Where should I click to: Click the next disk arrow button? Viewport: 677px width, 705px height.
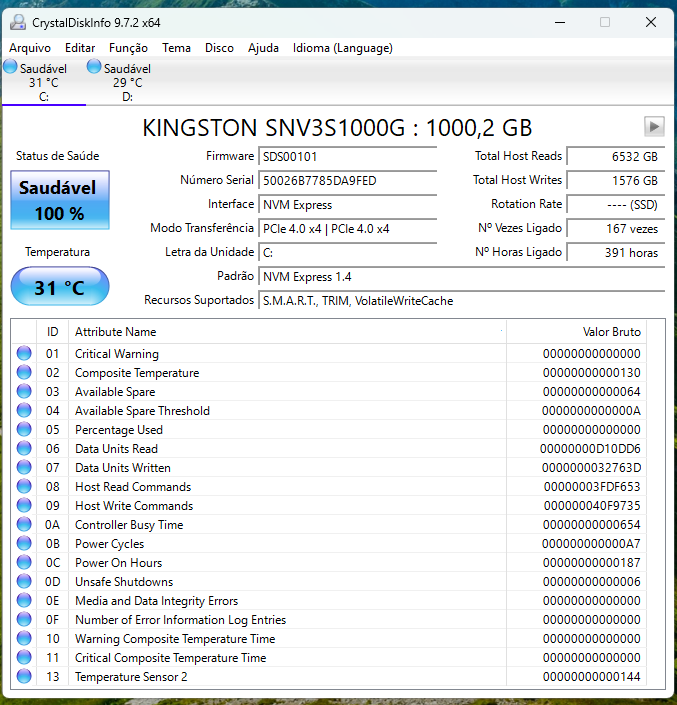(654, 126)
